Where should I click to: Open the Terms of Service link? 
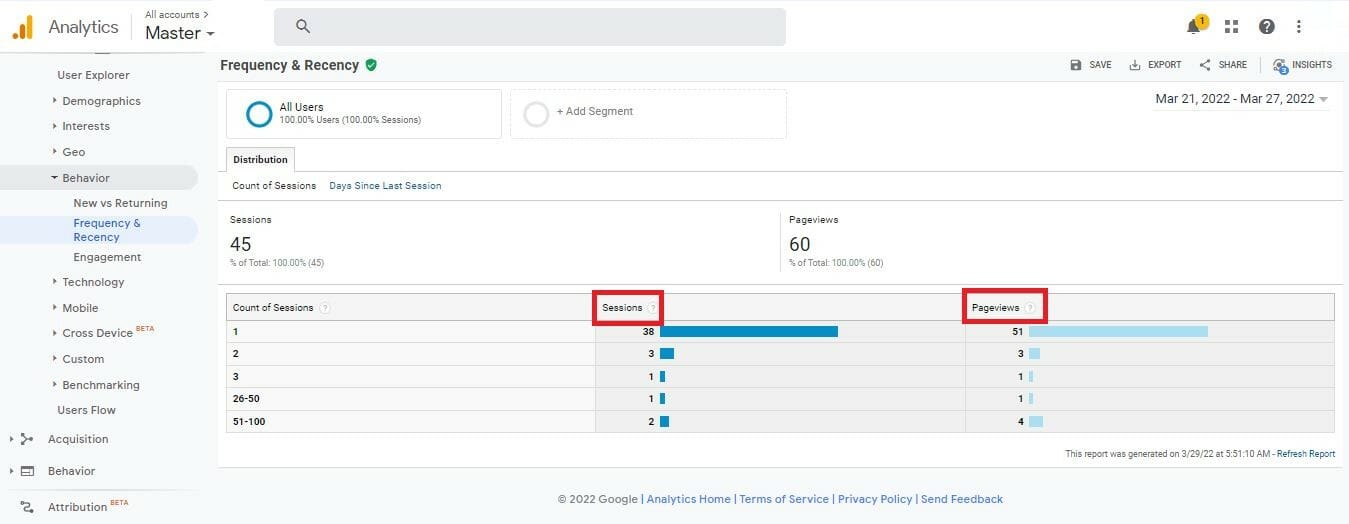(x=784, y=499)
